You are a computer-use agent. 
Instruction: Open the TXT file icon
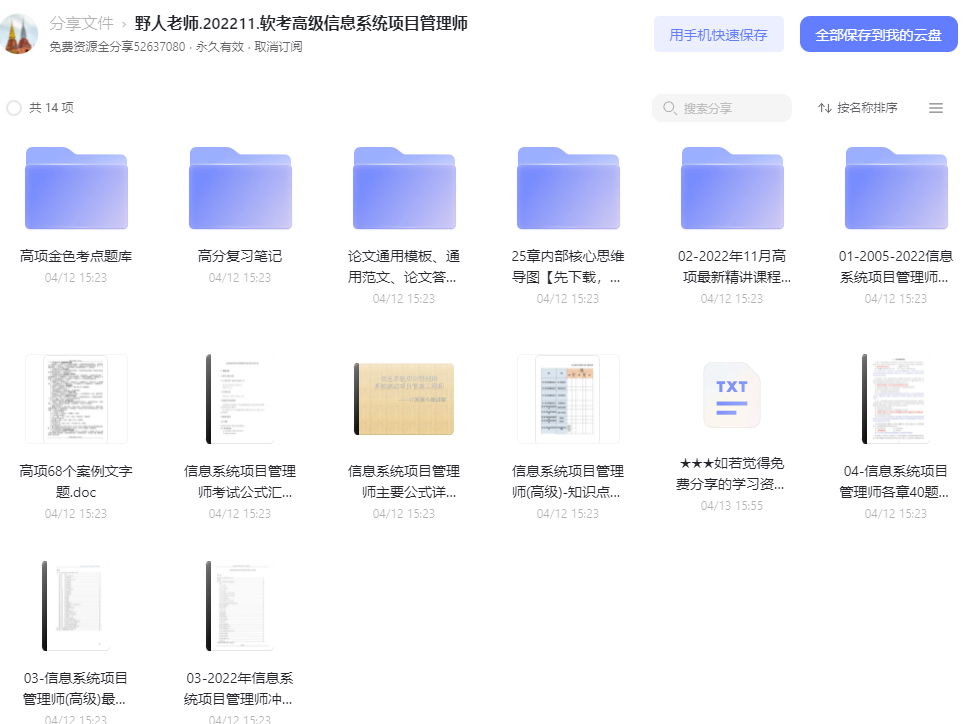pyautogui.click(x=732, y=395)
